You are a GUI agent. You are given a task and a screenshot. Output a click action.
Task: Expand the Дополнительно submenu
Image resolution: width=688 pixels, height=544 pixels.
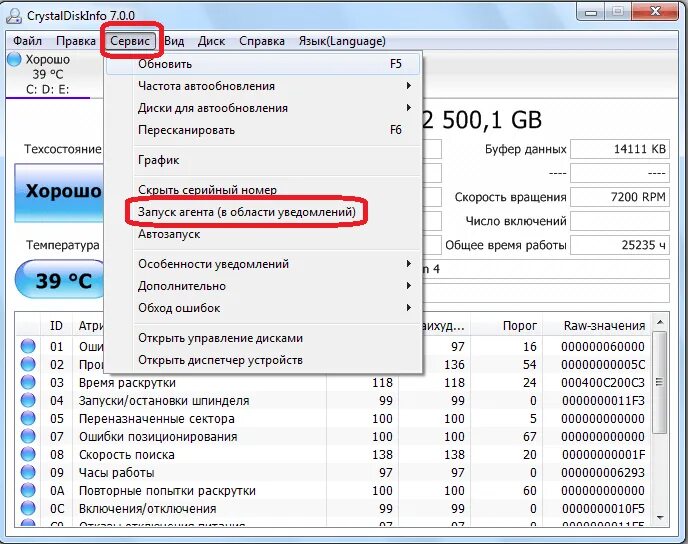(263, 286)
